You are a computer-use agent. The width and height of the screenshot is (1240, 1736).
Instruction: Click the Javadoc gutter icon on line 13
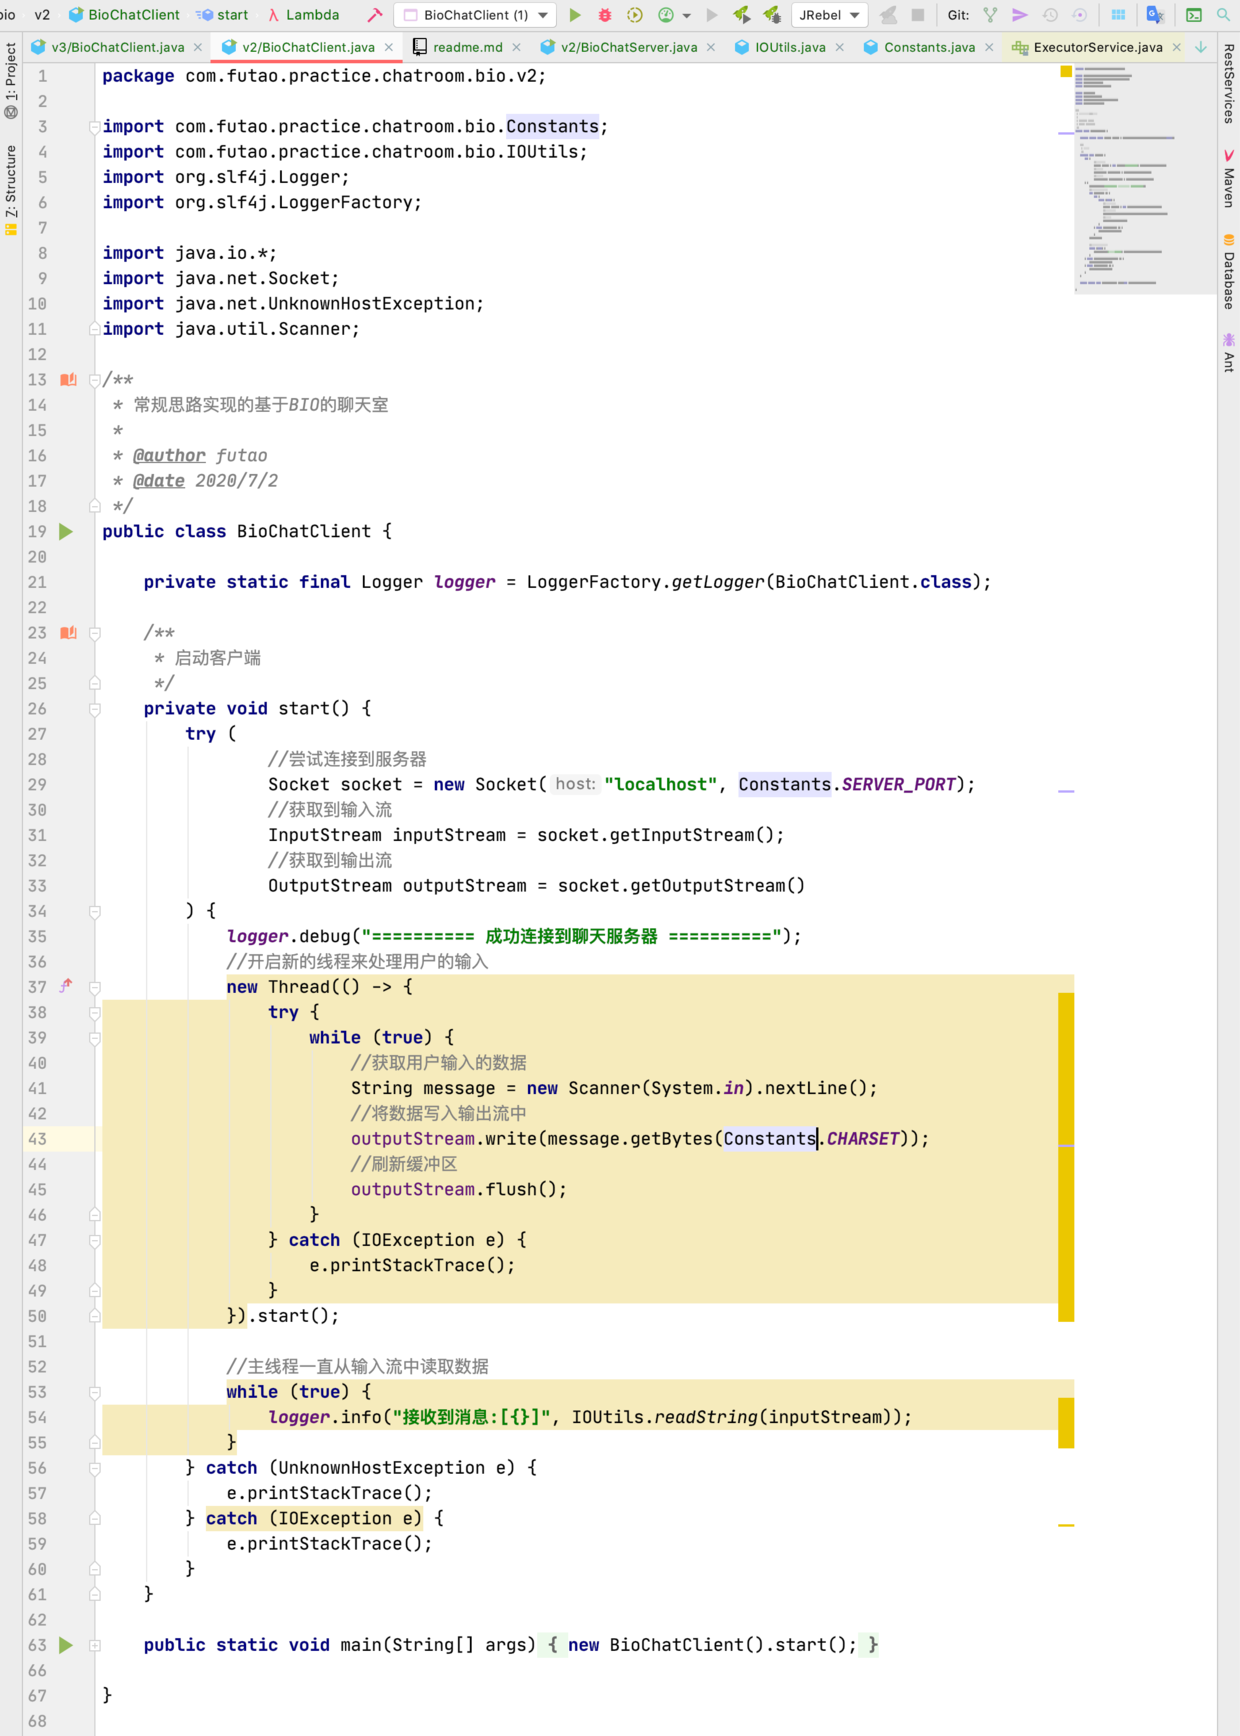click(x=68, y=380)
